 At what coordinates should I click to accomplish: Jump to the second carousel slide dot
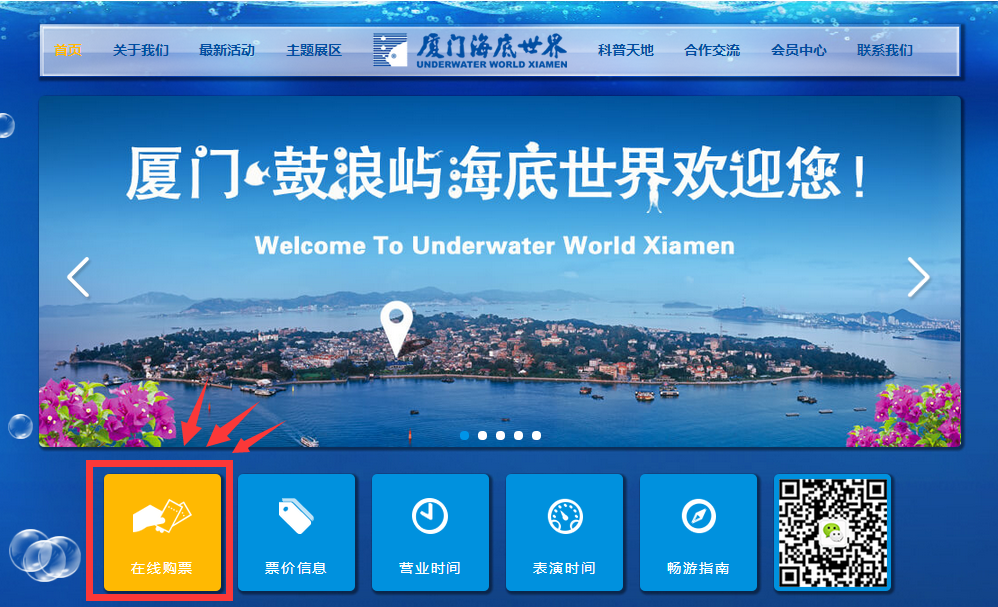point(482,435)
